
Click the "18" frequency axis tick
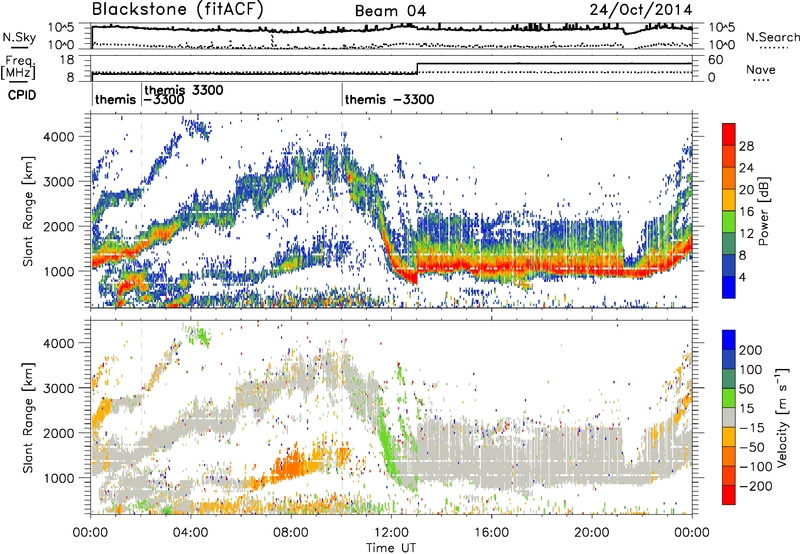pos(67,60)
